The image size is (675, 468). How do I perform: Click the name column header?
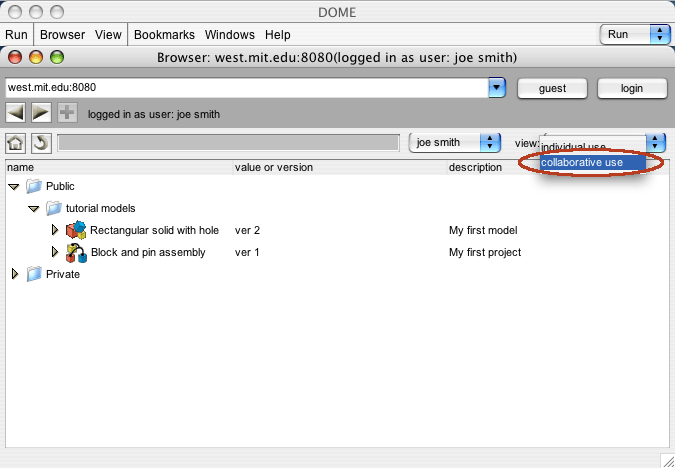pyautogui.click(x=119, y=167)
